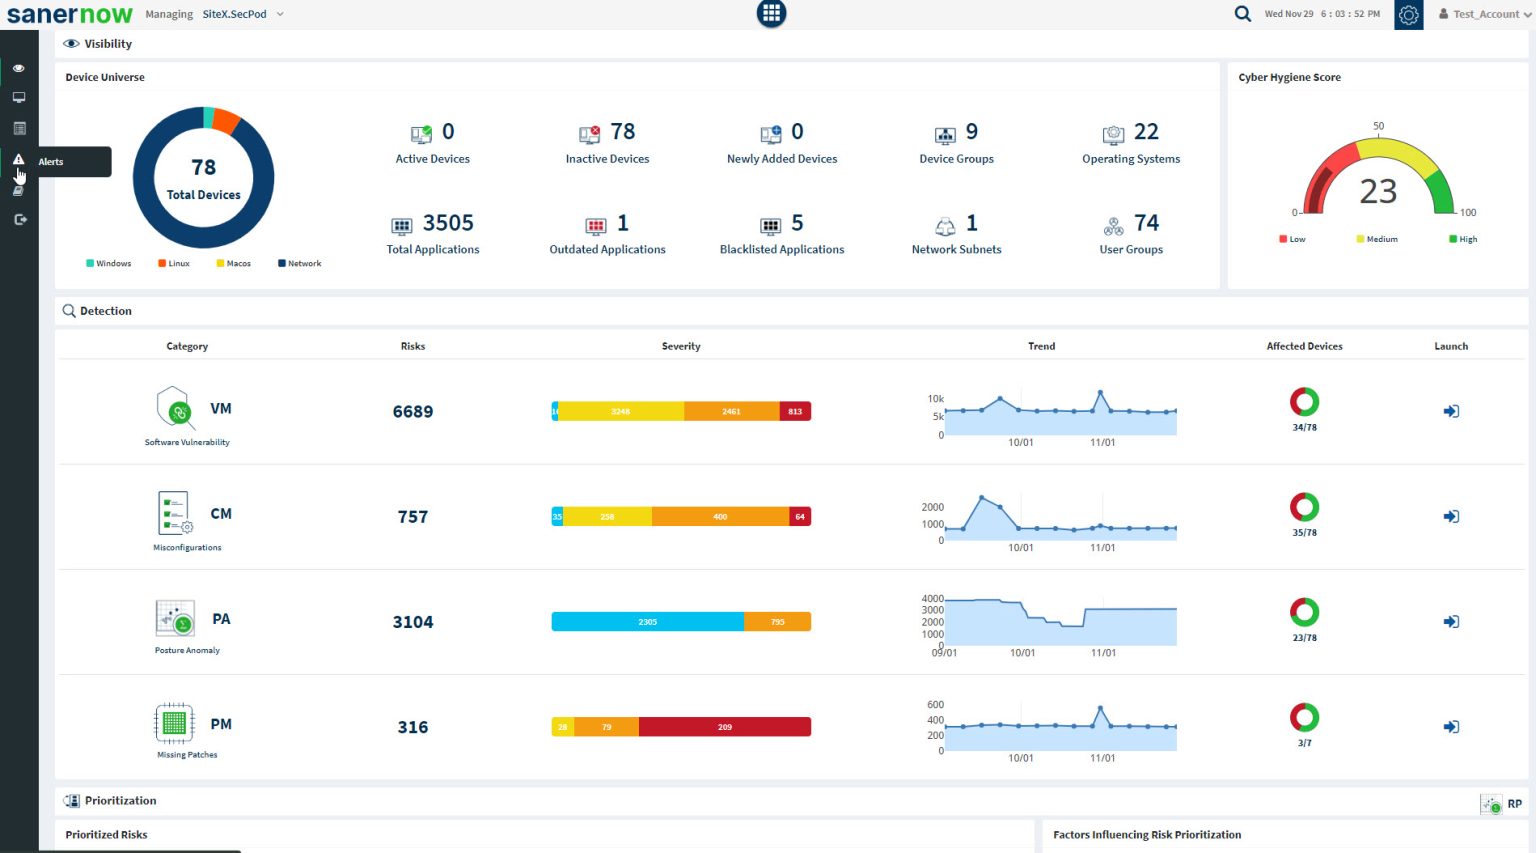Screen dimensions: 1536x853
Task: Open the Total Applications link
Action: pyautogui.click(x=433, y=250)
